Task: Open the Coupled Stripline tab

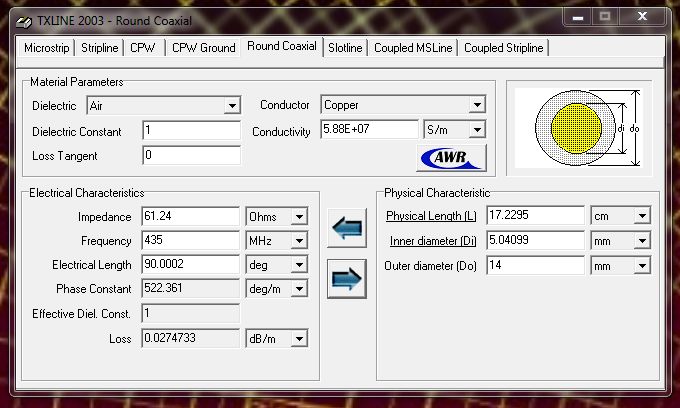Action: click(x=503, y=48)
